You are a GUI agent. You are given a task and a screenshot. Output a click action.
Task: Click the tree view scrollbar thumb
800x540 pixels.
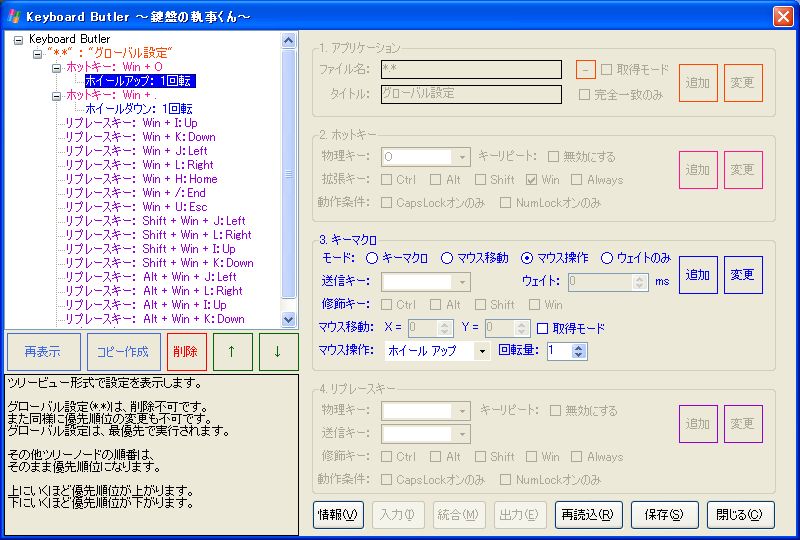(x=288, y=174)
